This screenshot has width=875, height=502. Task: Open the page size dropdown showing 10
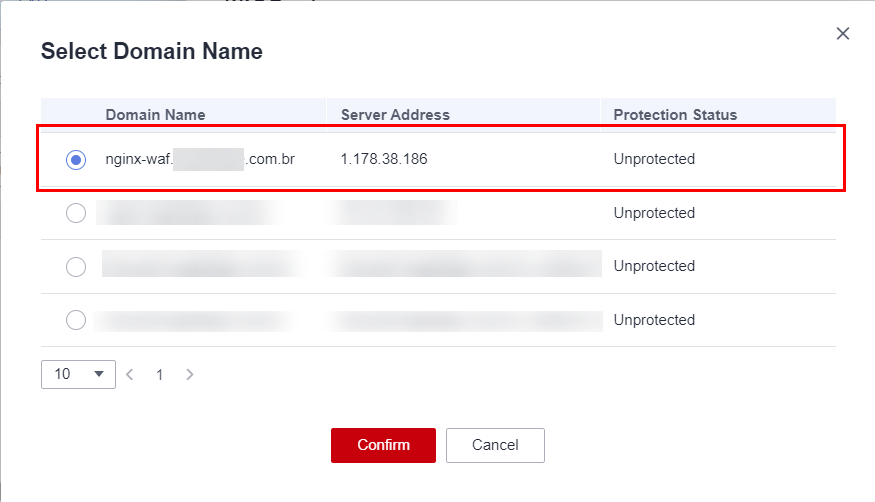[x=78, y=374]
